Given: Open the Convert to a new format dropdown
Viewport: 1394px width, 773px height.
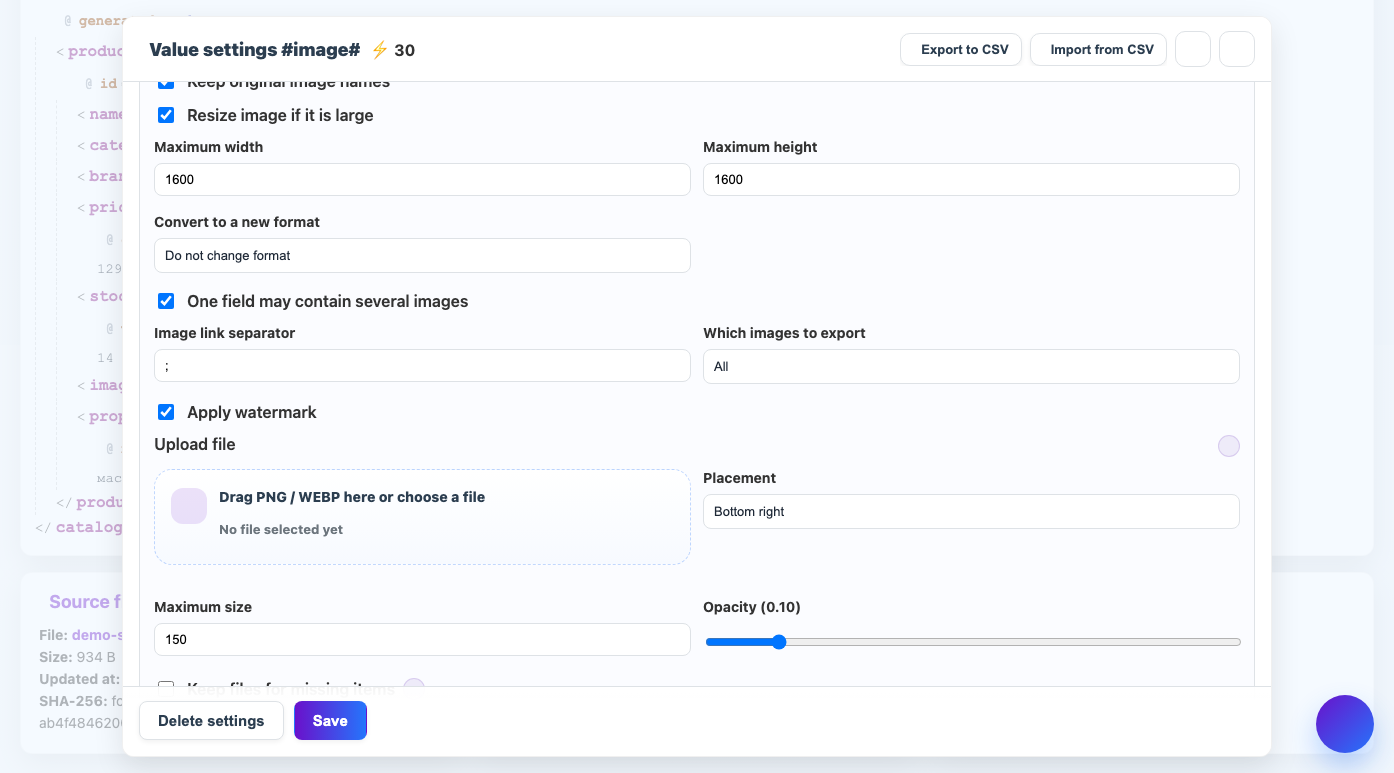Looking at the screenshot, I should [x=422, y=255].
